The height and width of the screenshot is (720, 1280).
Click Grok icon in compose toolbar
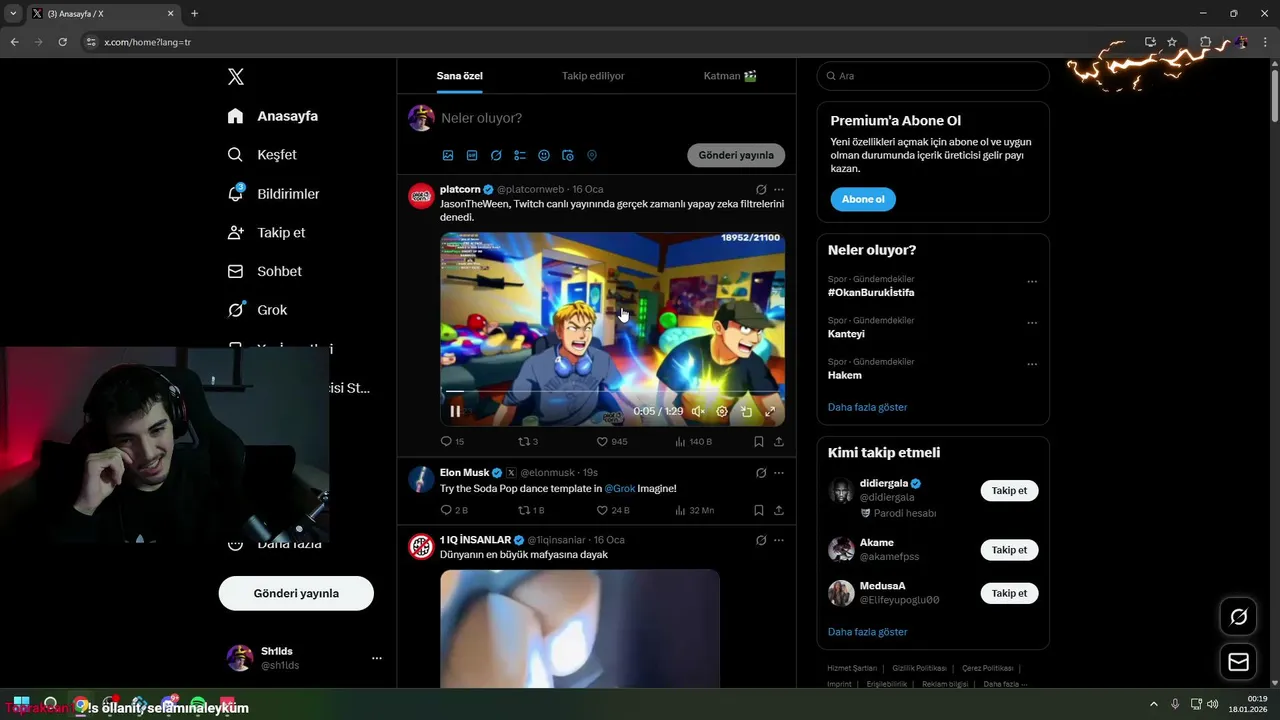click(x=496, y=156)
